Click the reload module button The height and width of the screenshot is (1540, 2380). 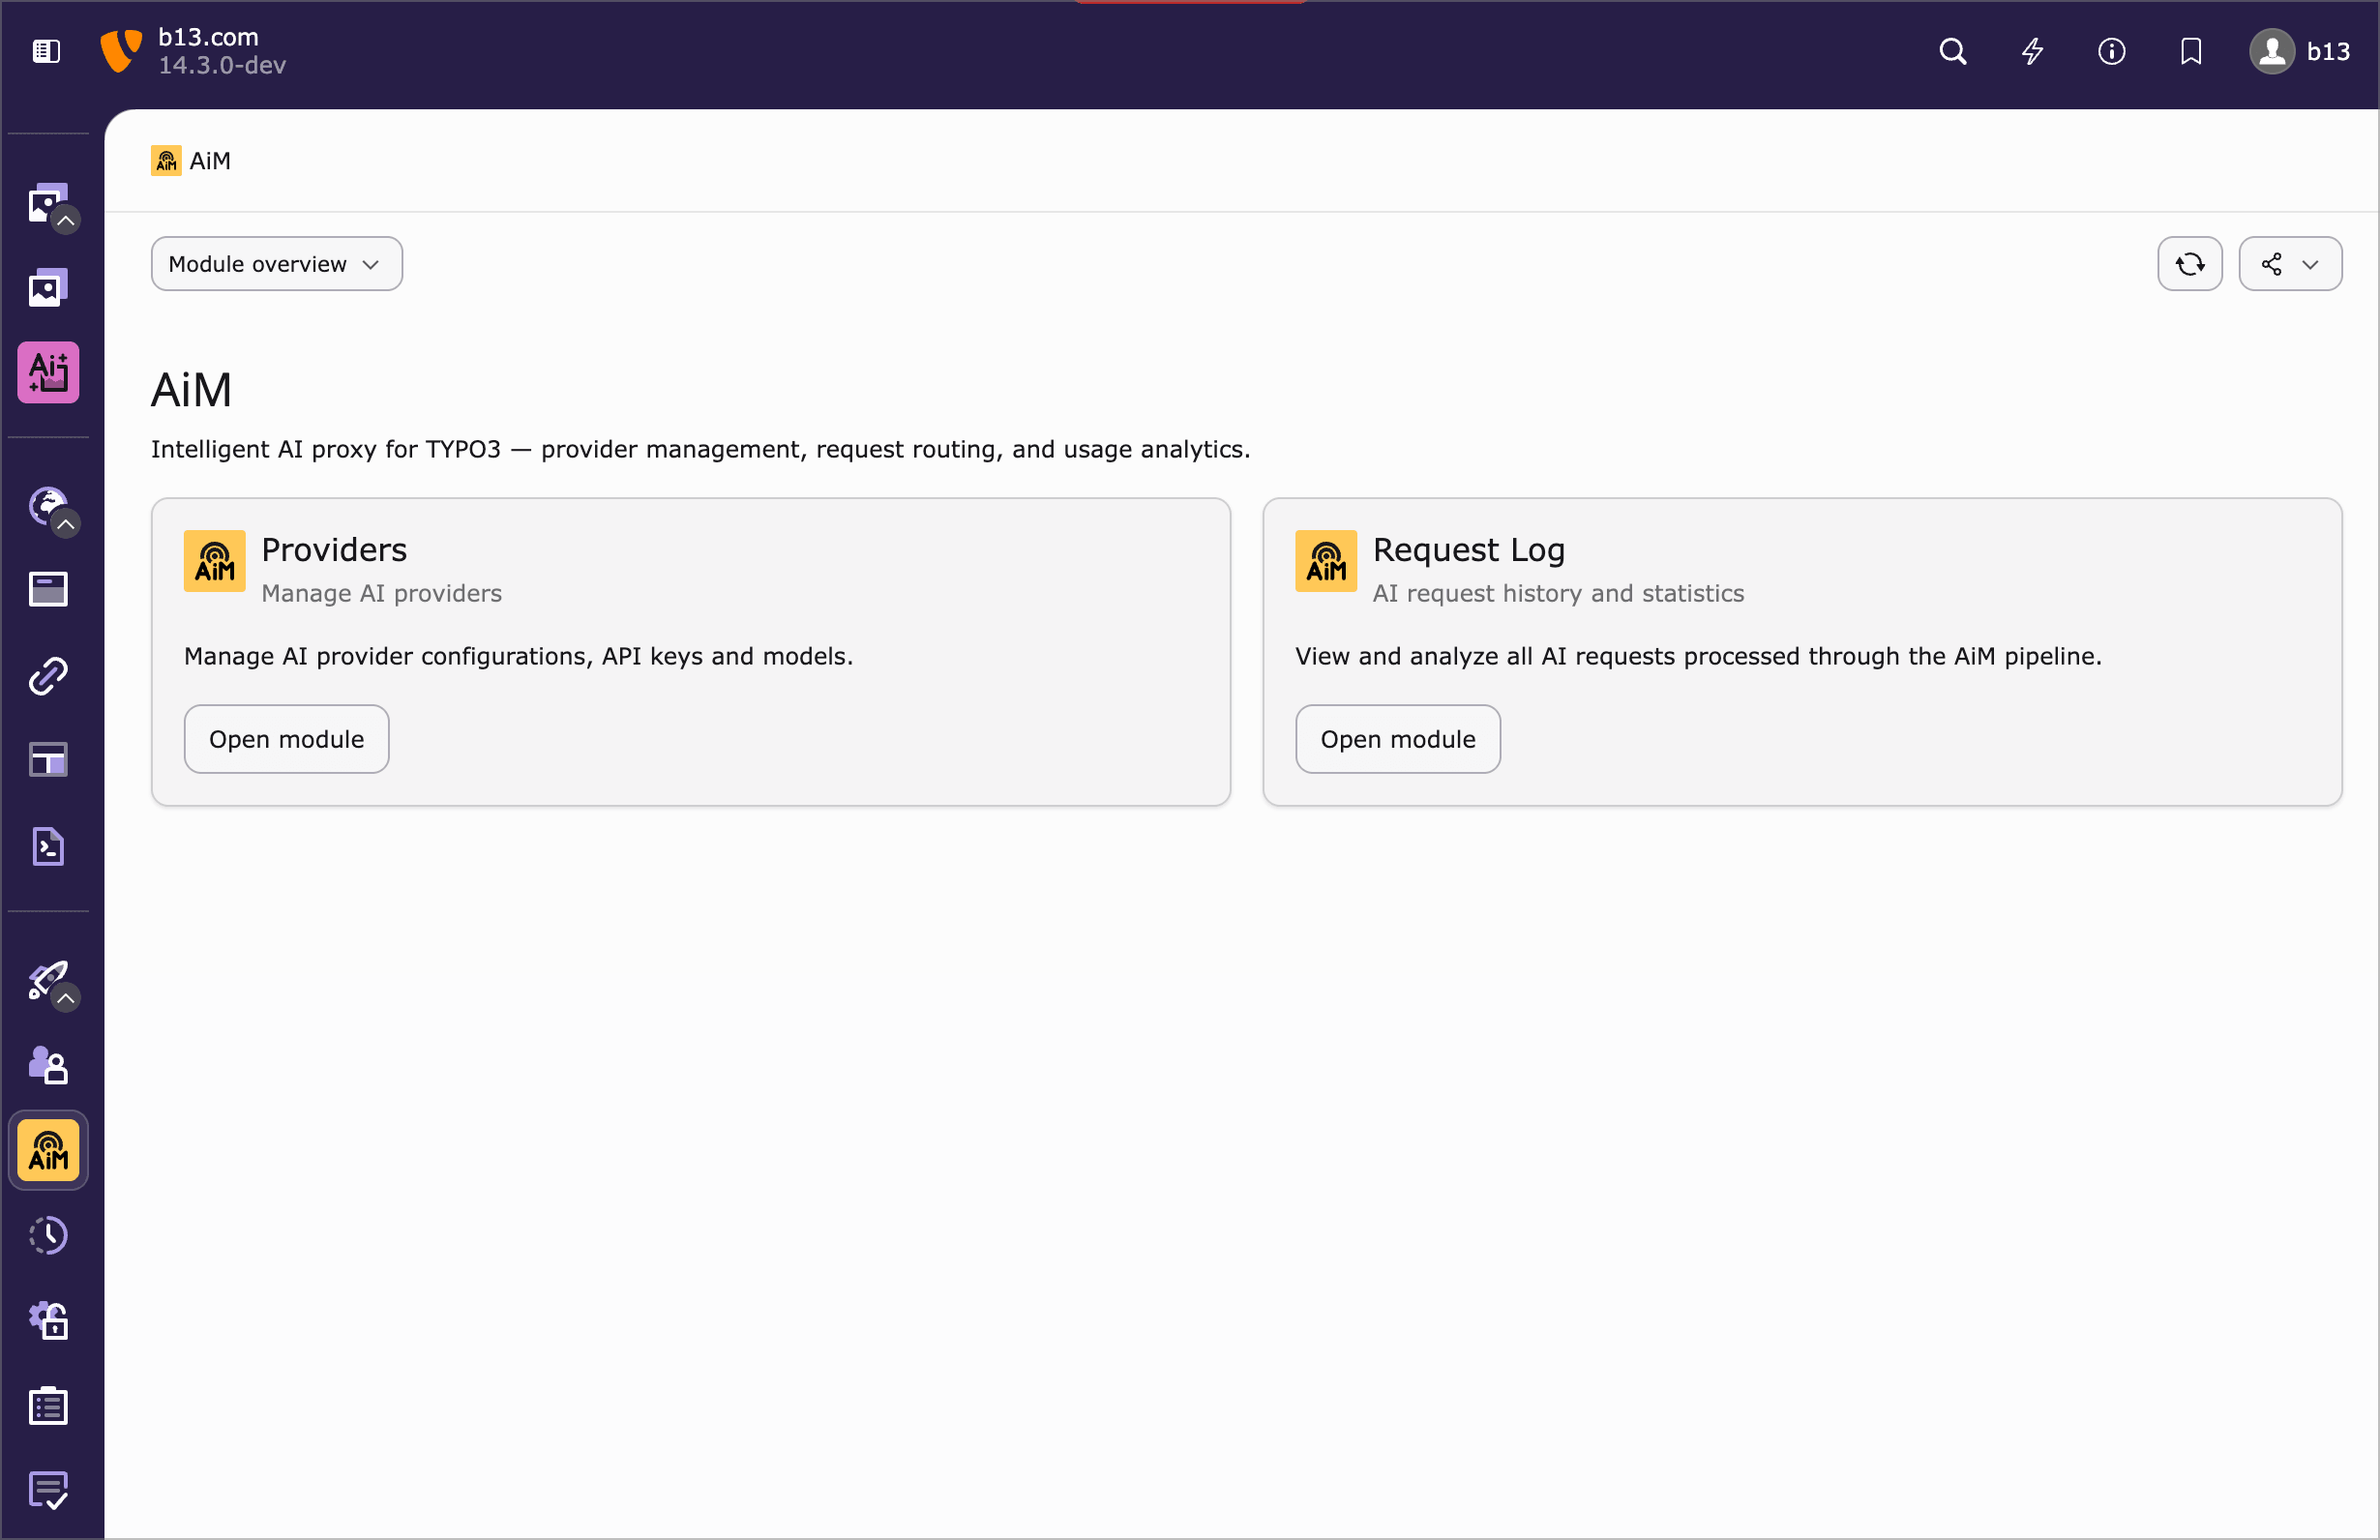(2189, 264)
